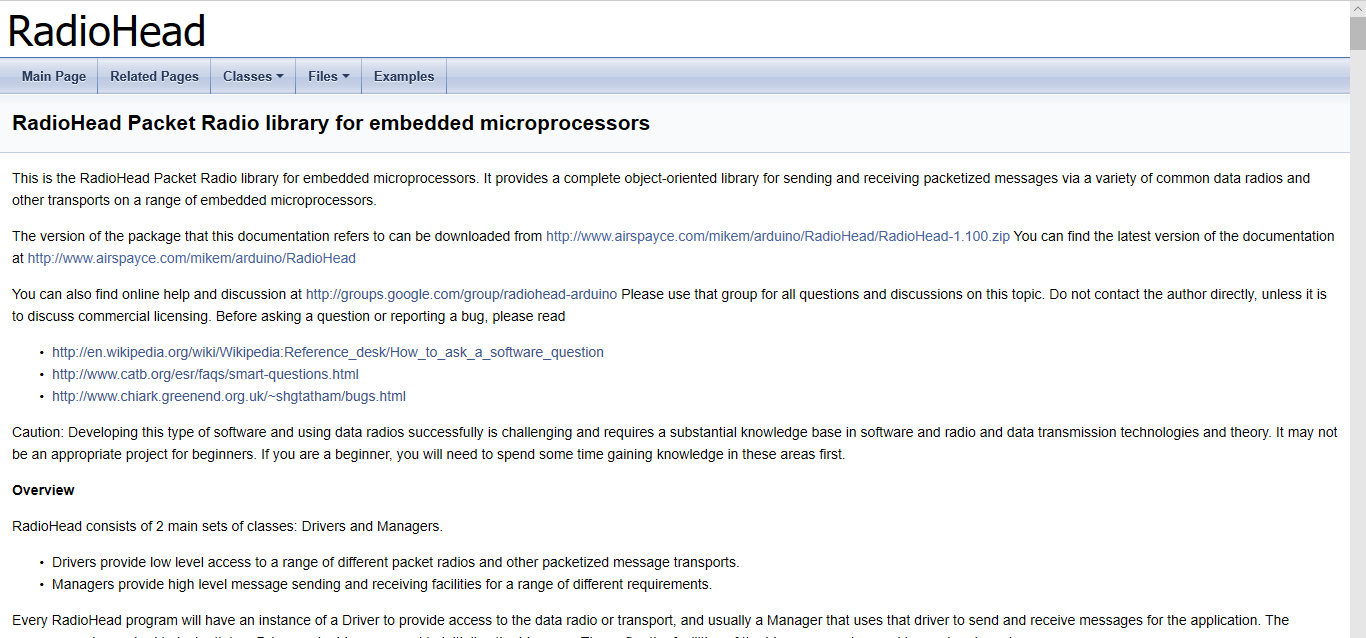This screenshot has width=1366, height=638.
Task: Click the Files dropdown arrow
Action: pyautogui.click(x=346, y=76)
